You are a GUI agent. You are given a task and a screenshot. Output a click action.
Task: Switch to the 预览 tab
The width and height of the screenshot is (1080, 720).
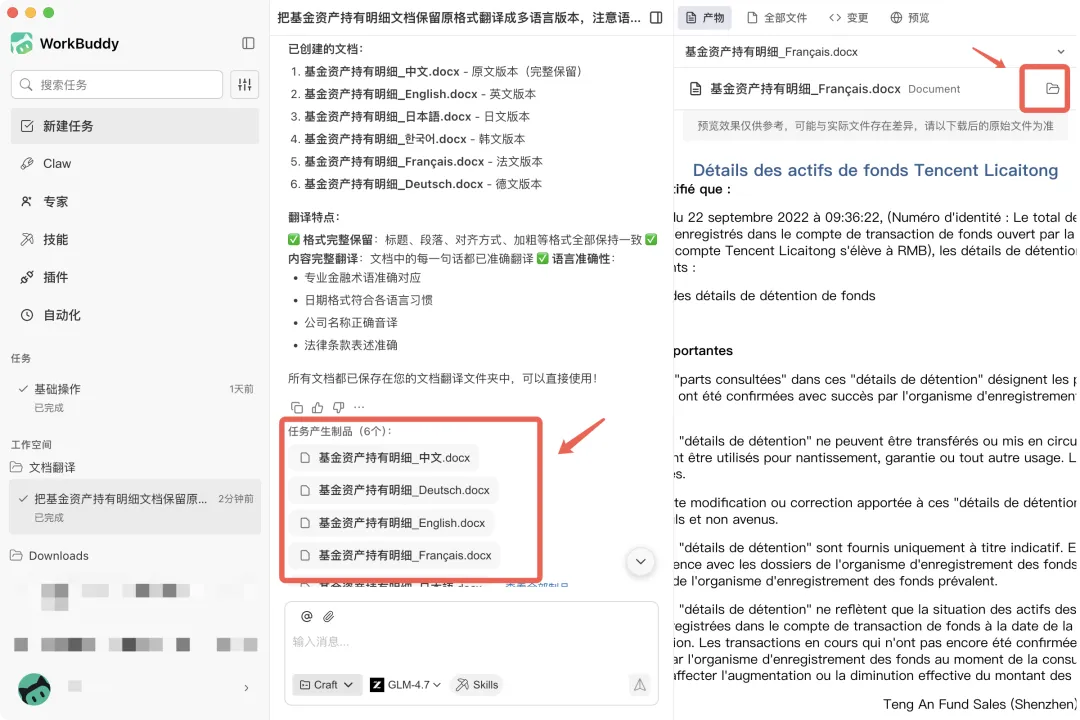click(910, 18)
